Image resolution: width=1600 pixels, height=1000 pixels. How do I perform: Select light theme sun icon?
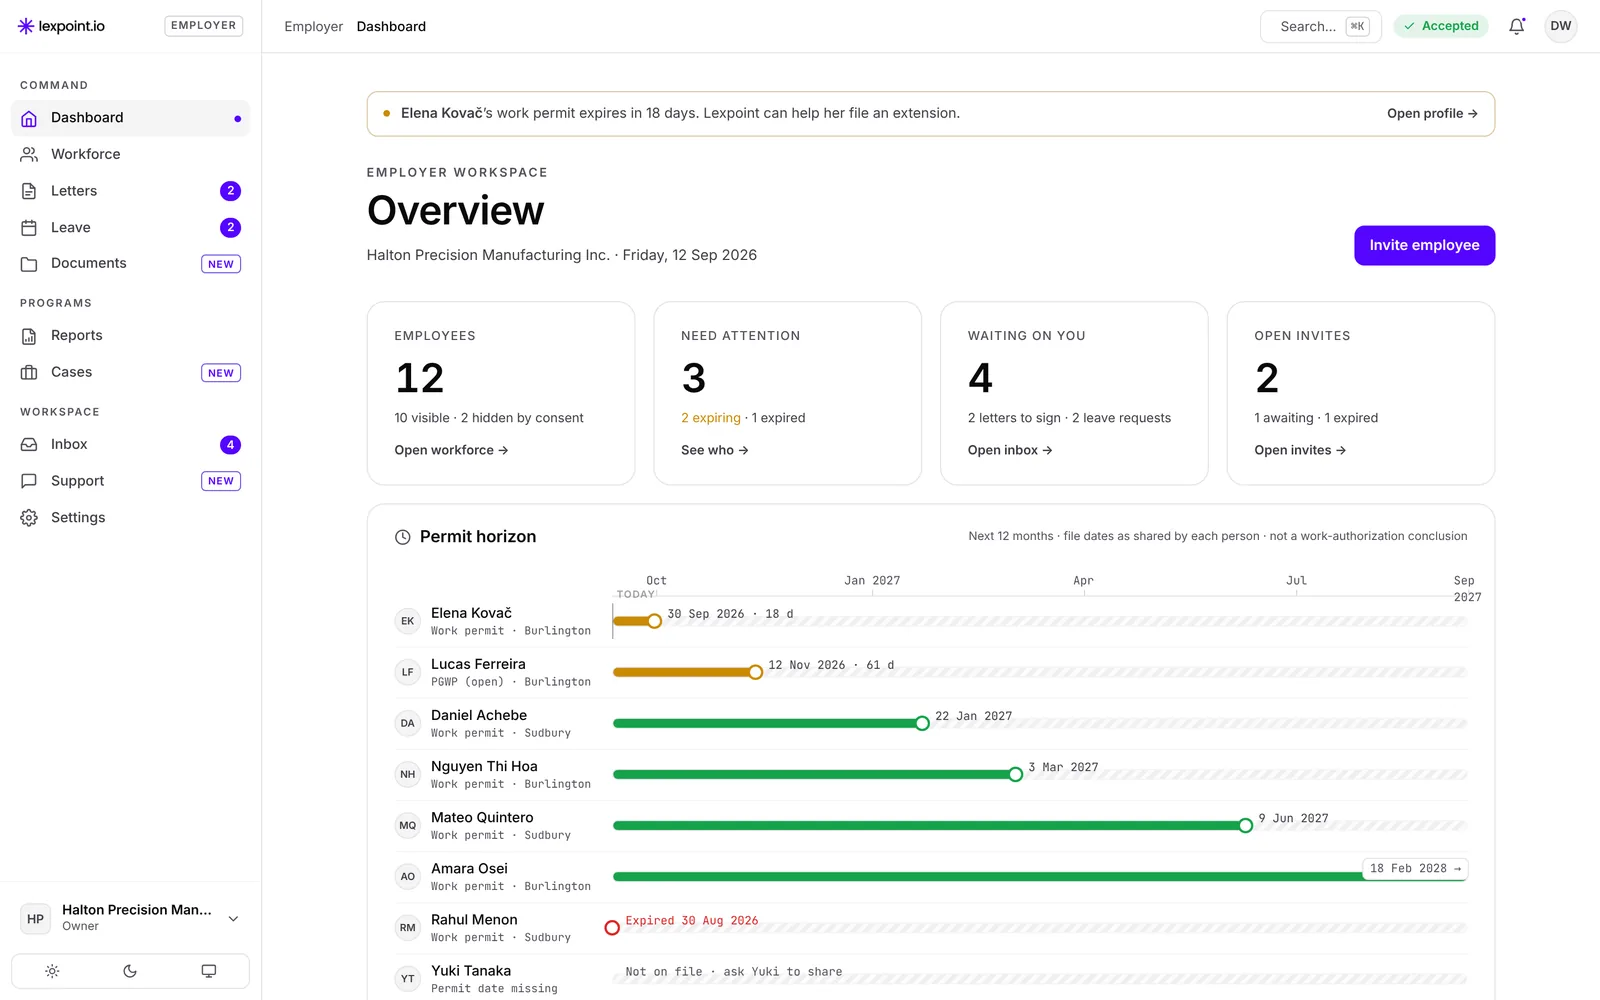(x=52, y=971)
